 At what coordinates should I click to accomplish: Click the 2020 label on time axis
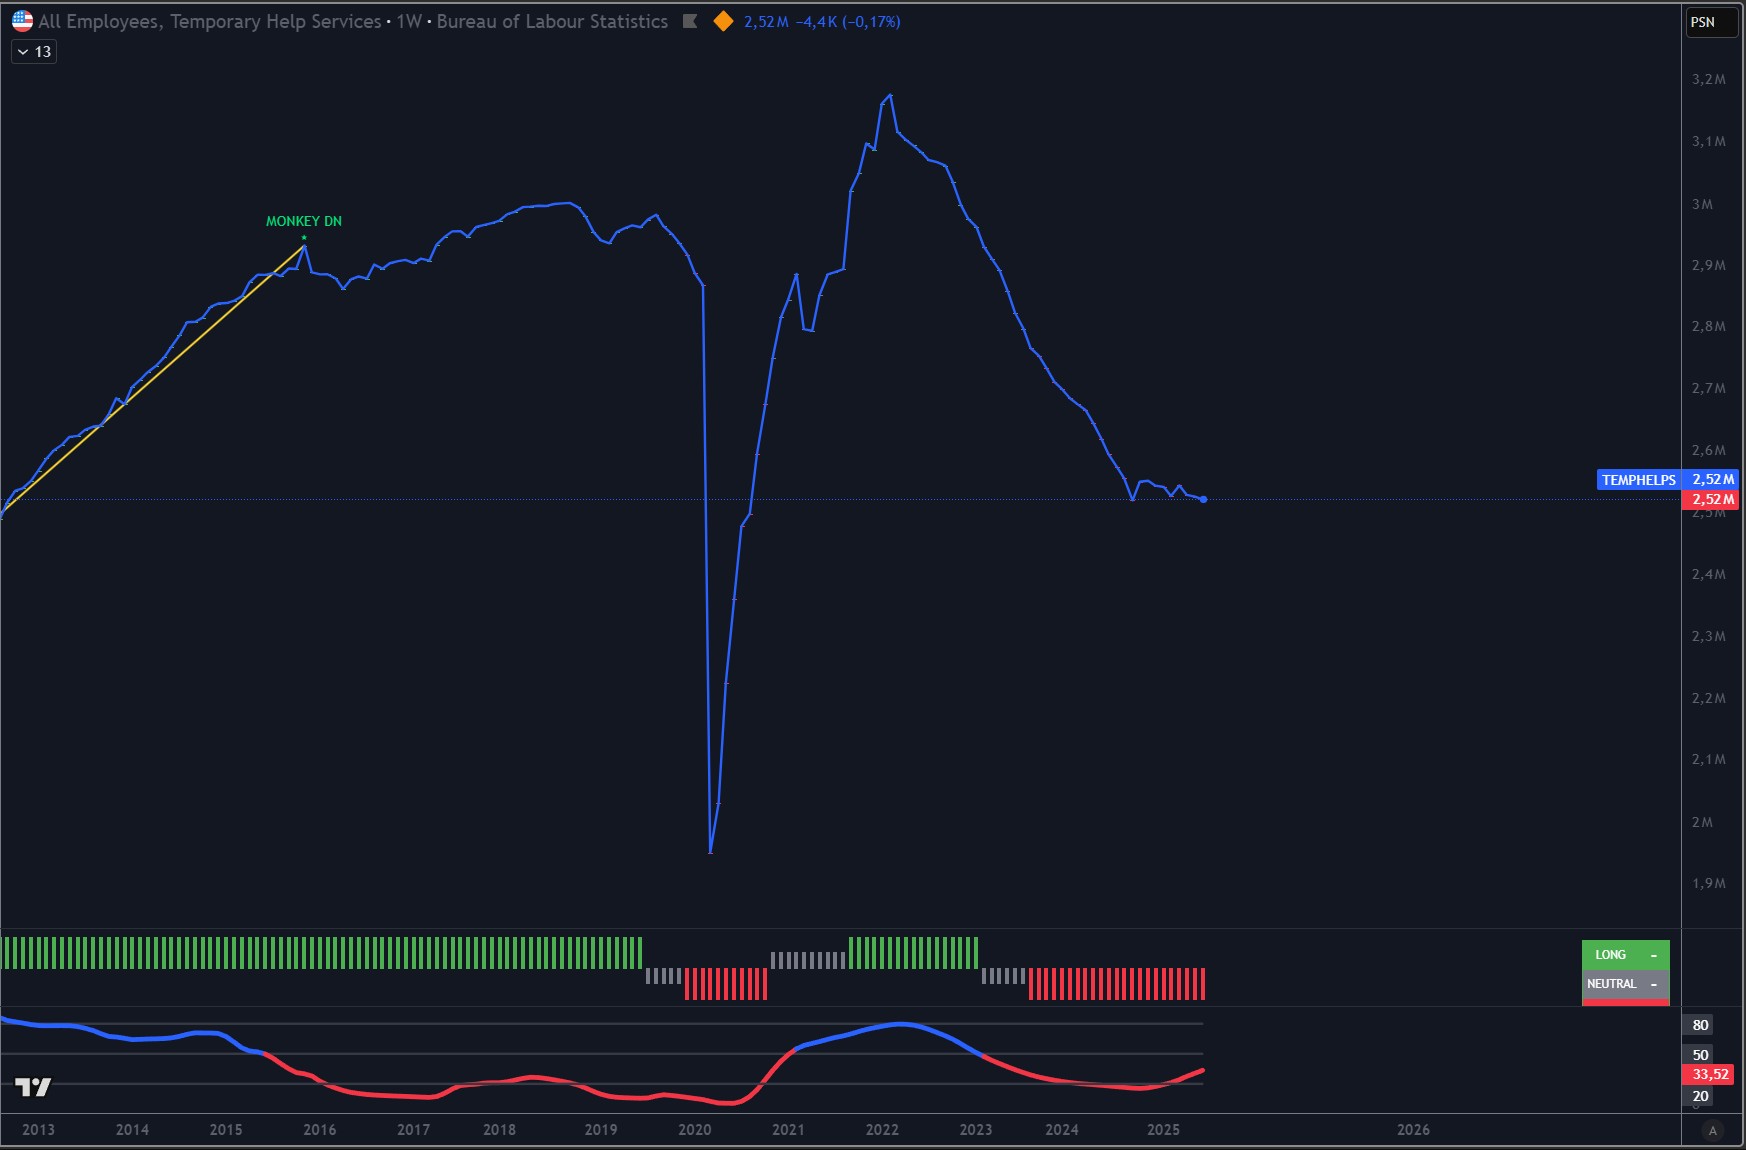pyautogui.click(x=694, y=1130)
